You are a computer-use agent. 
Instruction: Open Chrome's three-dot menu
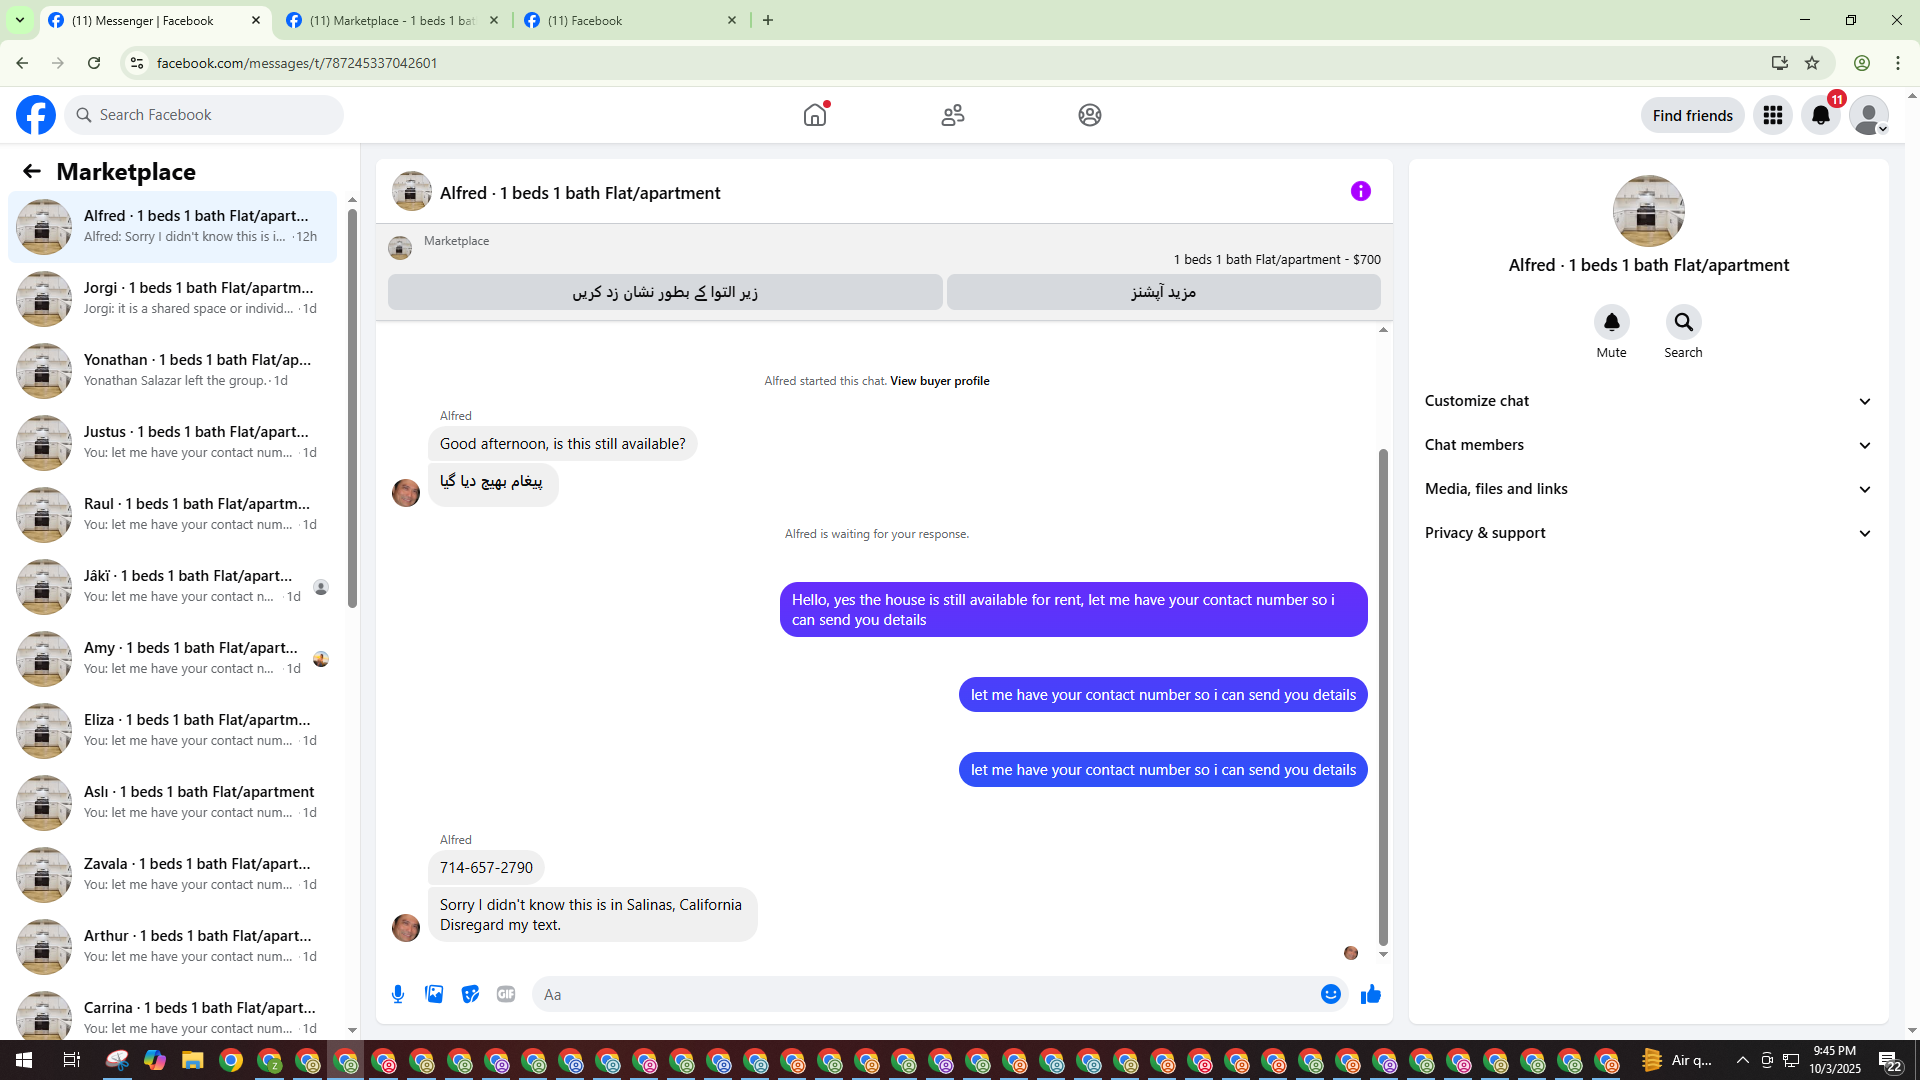pos(1898,63)
